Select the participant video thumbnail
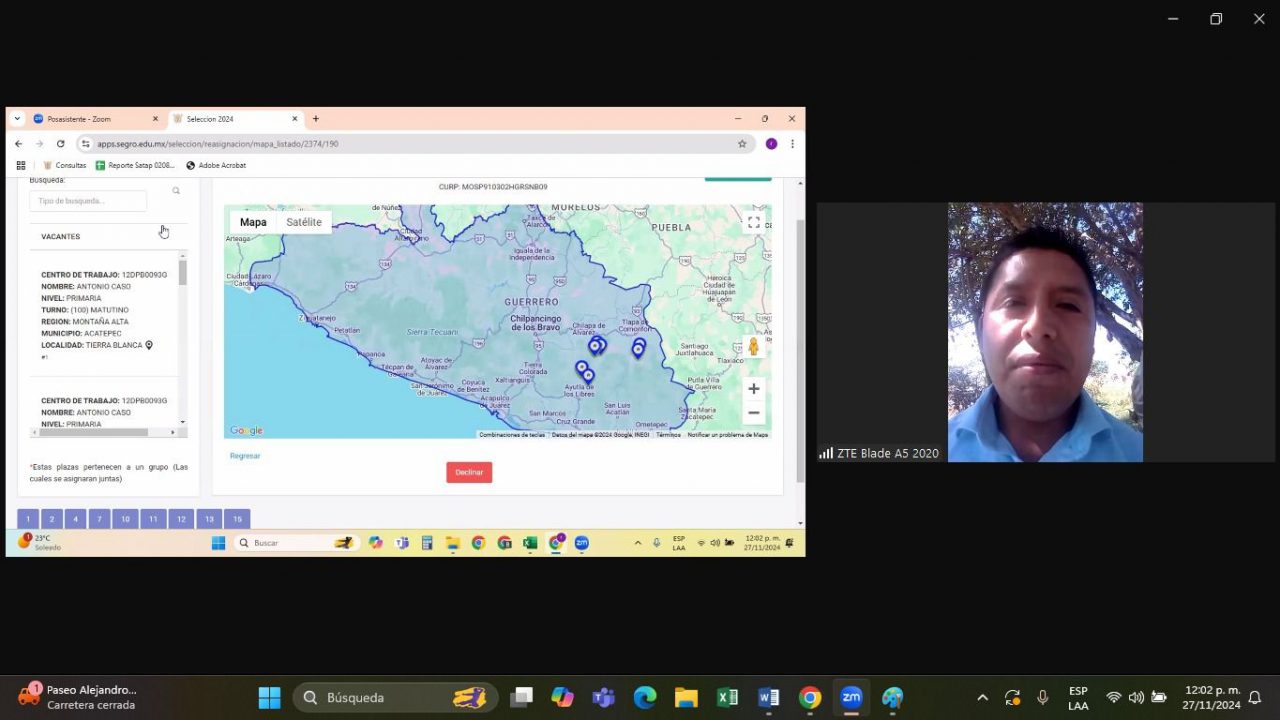The height and width of the screenshot is (720, 1280). click(1045, 332)
